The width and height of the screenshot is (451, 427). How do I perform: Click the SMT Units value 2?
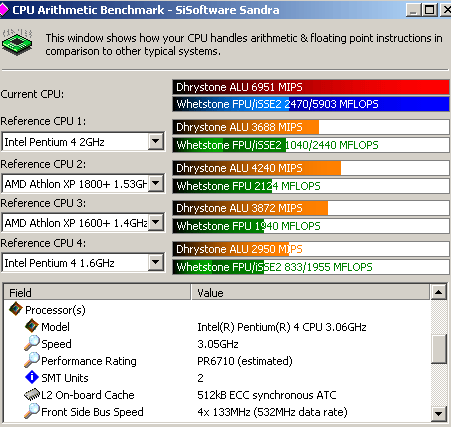[x=200, y=378]
